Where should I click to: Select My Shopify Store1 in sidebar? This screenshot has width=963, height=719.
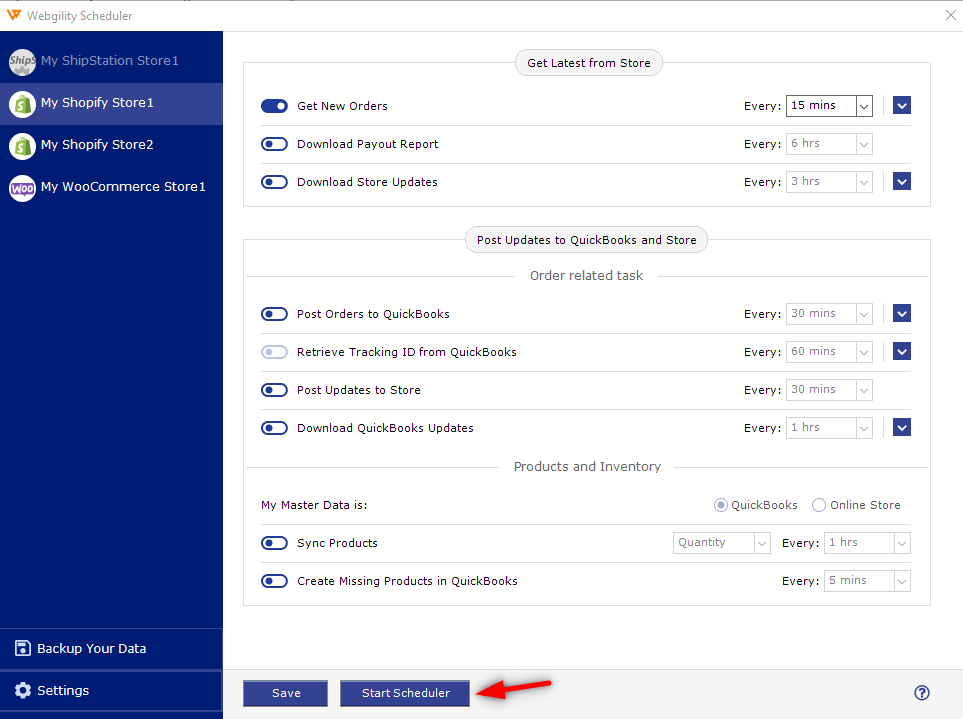(x=111, y=103)
